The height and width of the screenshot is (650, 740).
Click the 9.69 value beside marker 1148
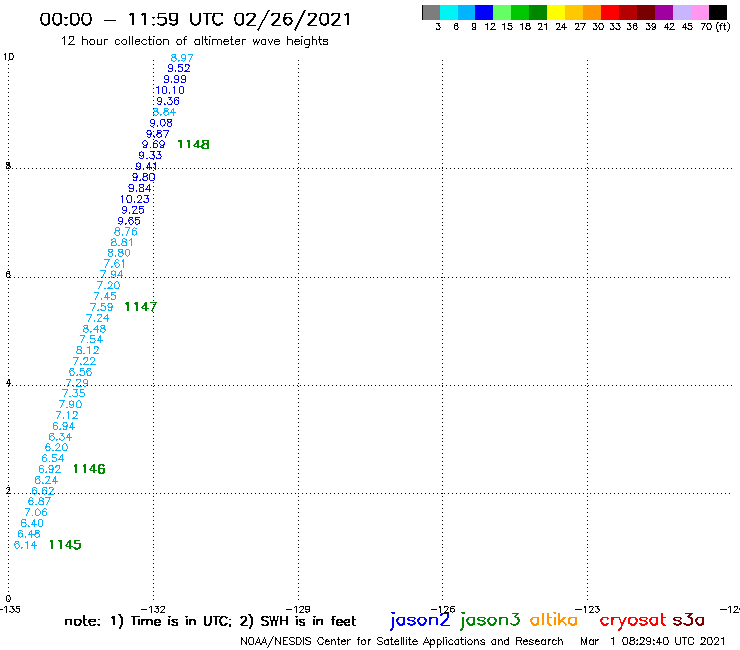(x=153, y=144)
